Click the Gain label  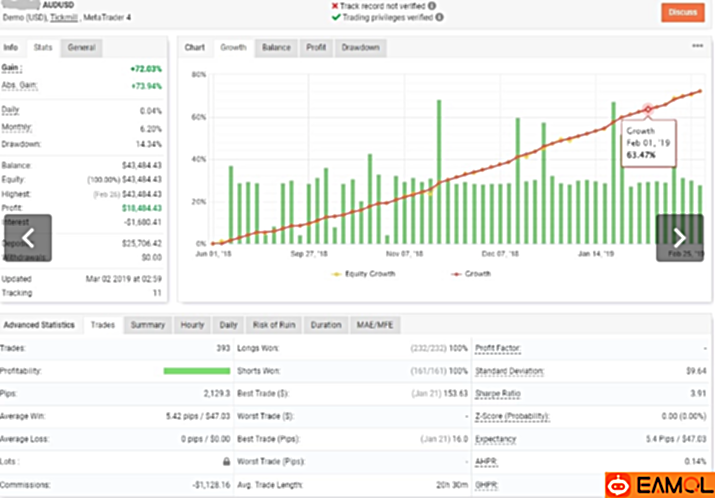point(12,68)
